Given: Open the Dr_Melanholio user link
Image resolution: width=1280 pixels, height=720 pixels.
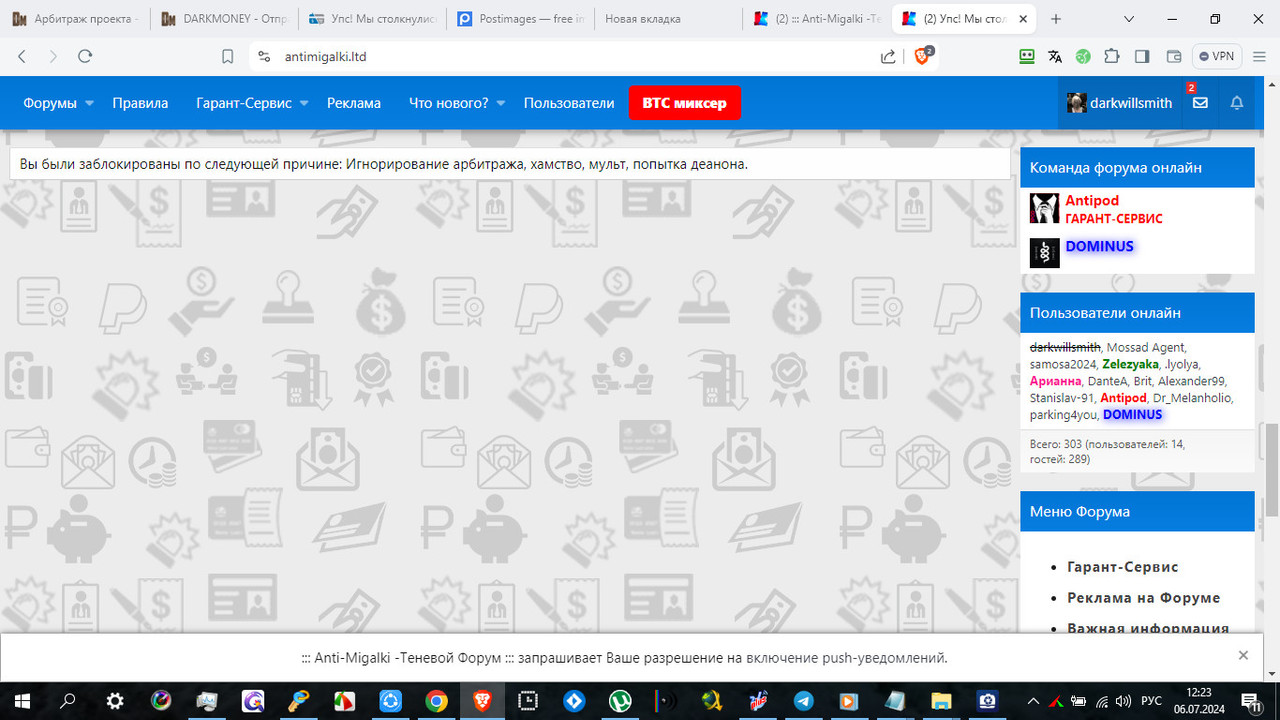Looking at the screenshot, I should (1193, 398).
